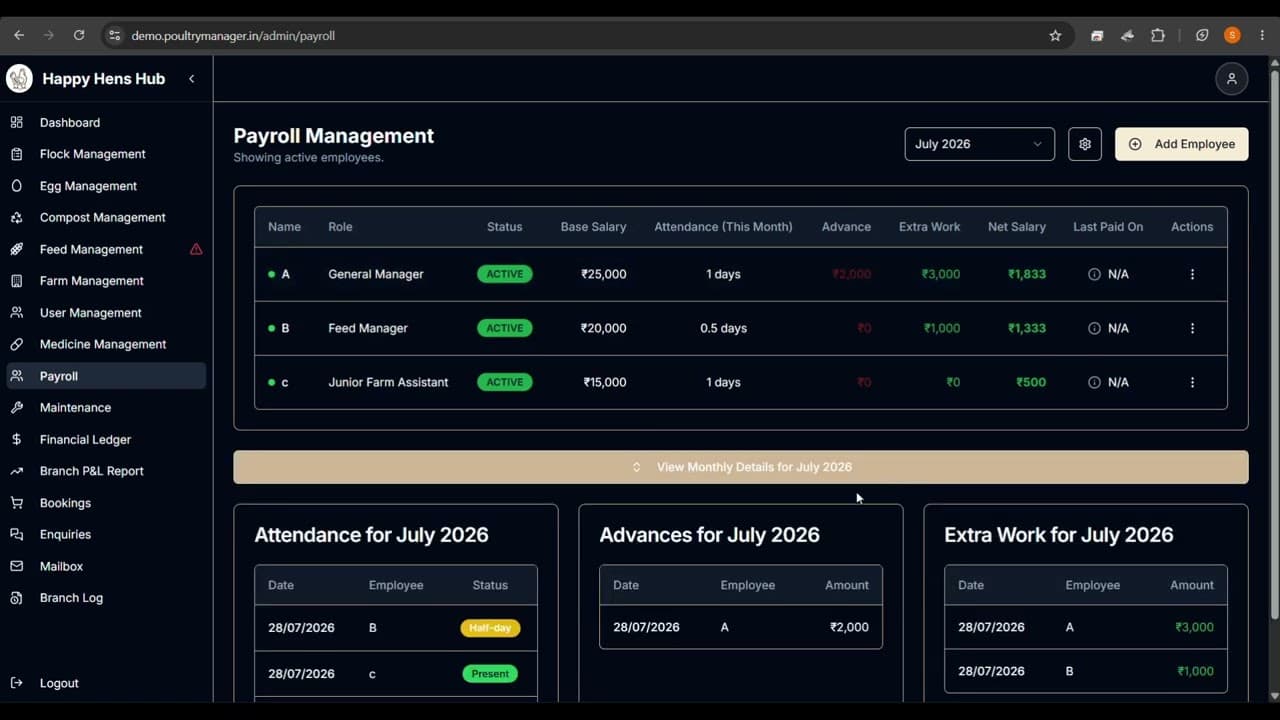Open actions menu for Feed Manager B
Viewport: 1280px width, 720px height.
[x=1192, y=328]
